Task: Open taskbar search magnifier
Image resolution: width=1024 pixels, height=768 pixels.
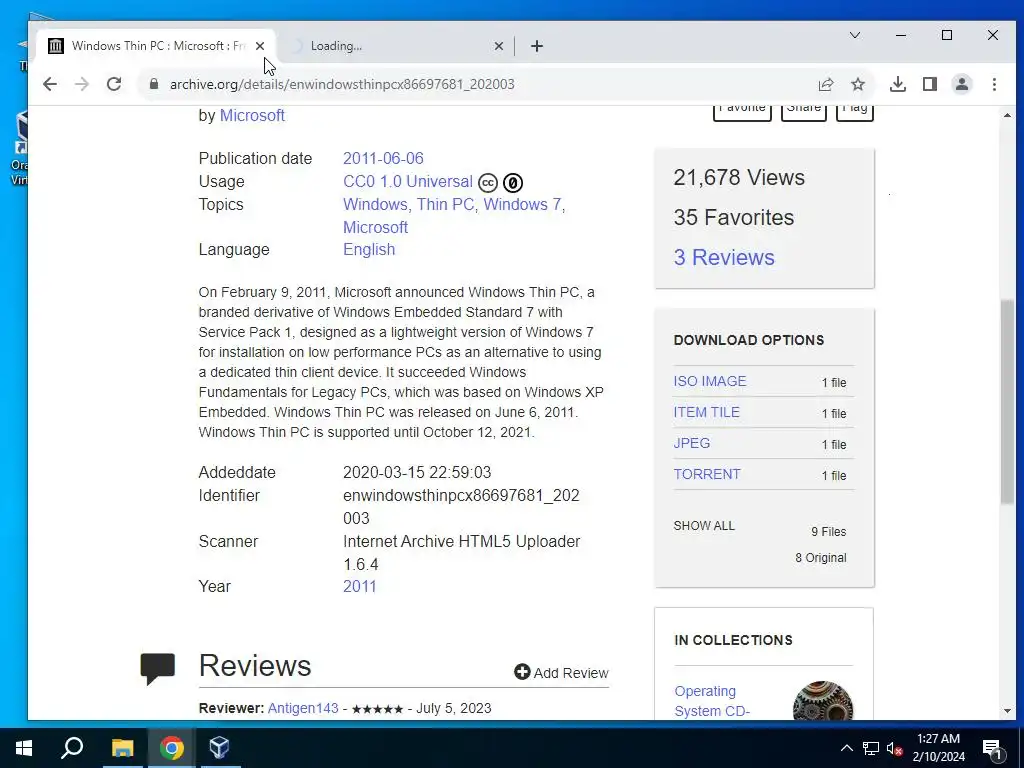Action: pyautogui.click(x=72, y=748)
